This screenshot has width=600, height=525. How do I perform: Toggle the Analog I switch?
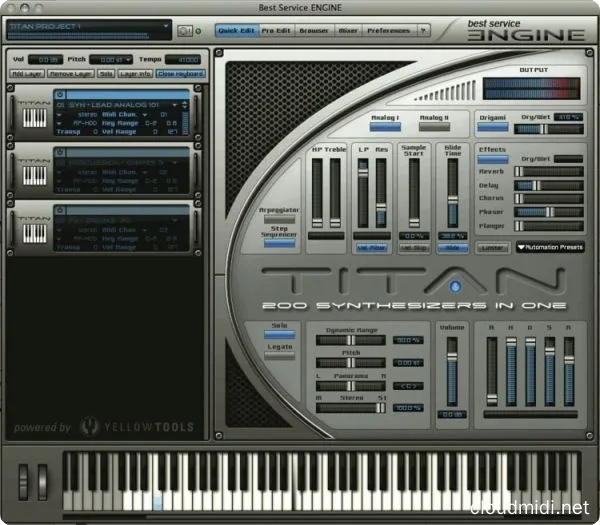[385, 126]
